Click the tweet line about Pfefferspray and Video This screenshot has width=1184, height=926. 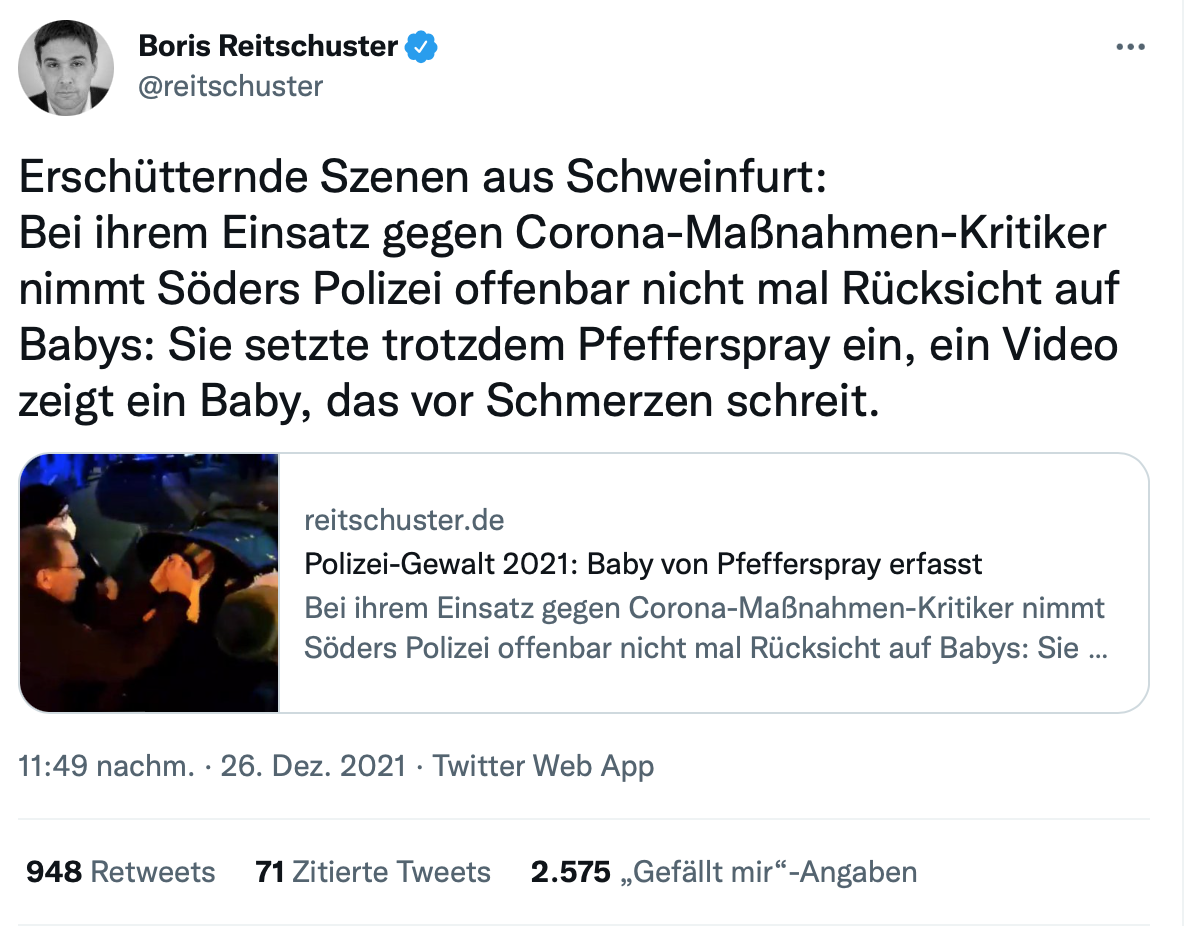(568, 345)
